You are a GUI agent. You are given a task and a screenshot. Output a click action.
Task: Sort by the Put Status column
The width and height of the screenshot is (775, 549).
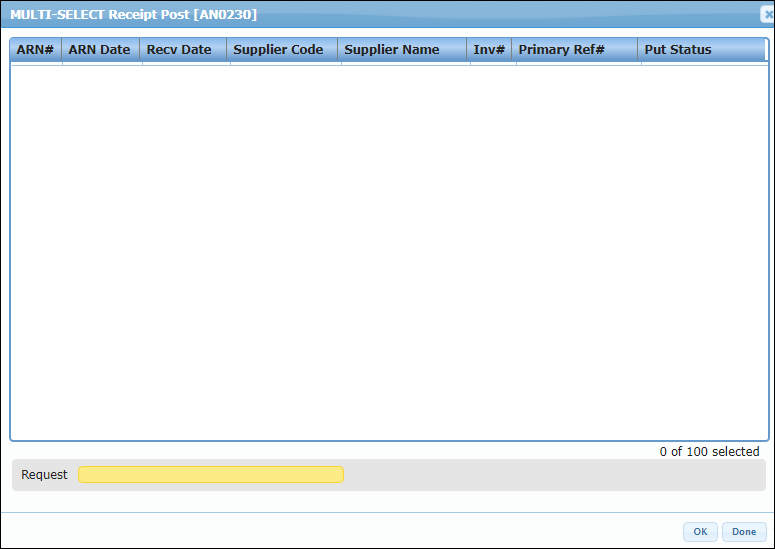click(678, 50)
